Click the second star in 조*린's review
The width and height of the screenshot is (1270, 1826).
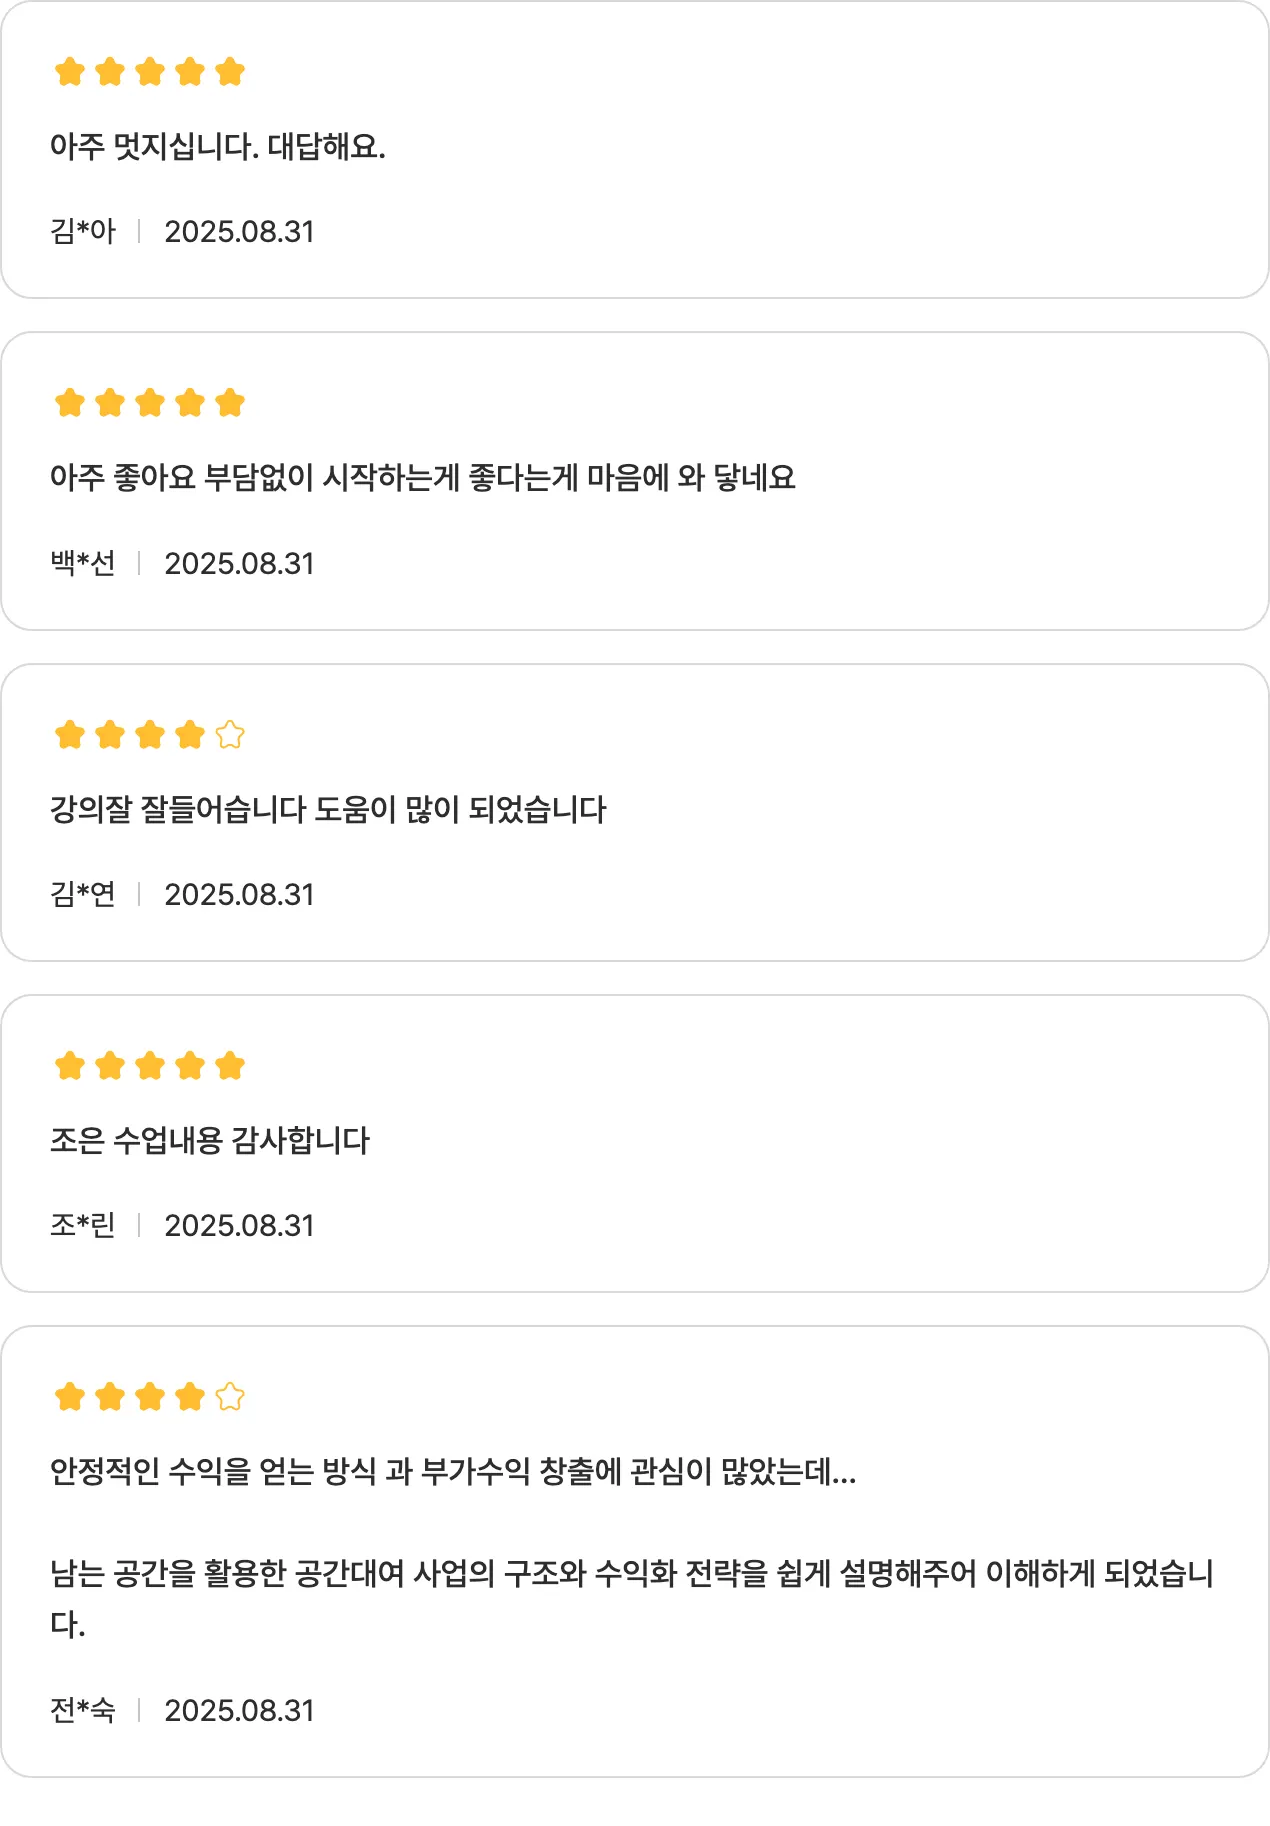110,1066
